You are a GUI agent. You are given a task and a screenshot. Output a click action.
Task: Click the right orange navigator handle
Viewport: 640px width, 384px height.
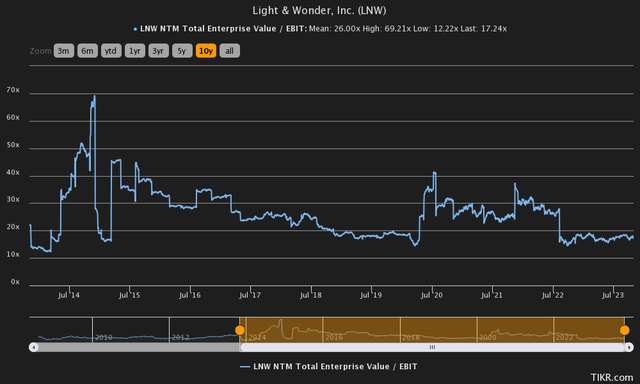(x=624, y=330)
